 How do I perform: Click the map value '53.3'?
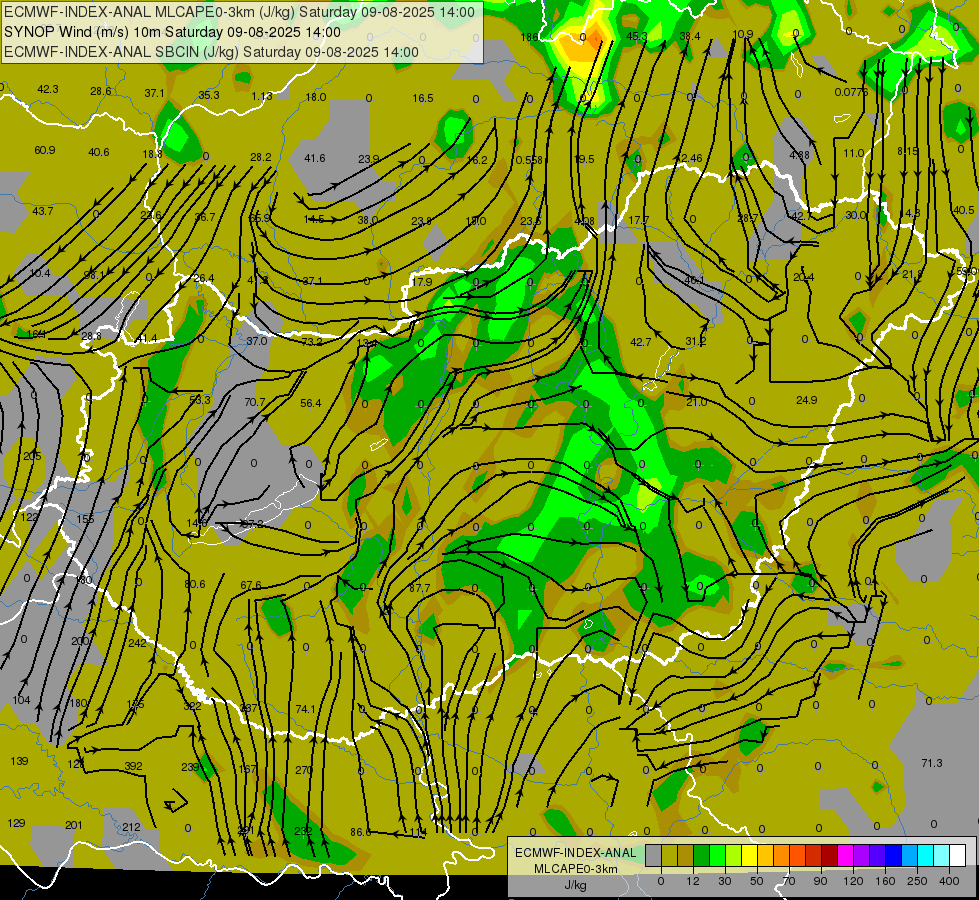[200, 400]
